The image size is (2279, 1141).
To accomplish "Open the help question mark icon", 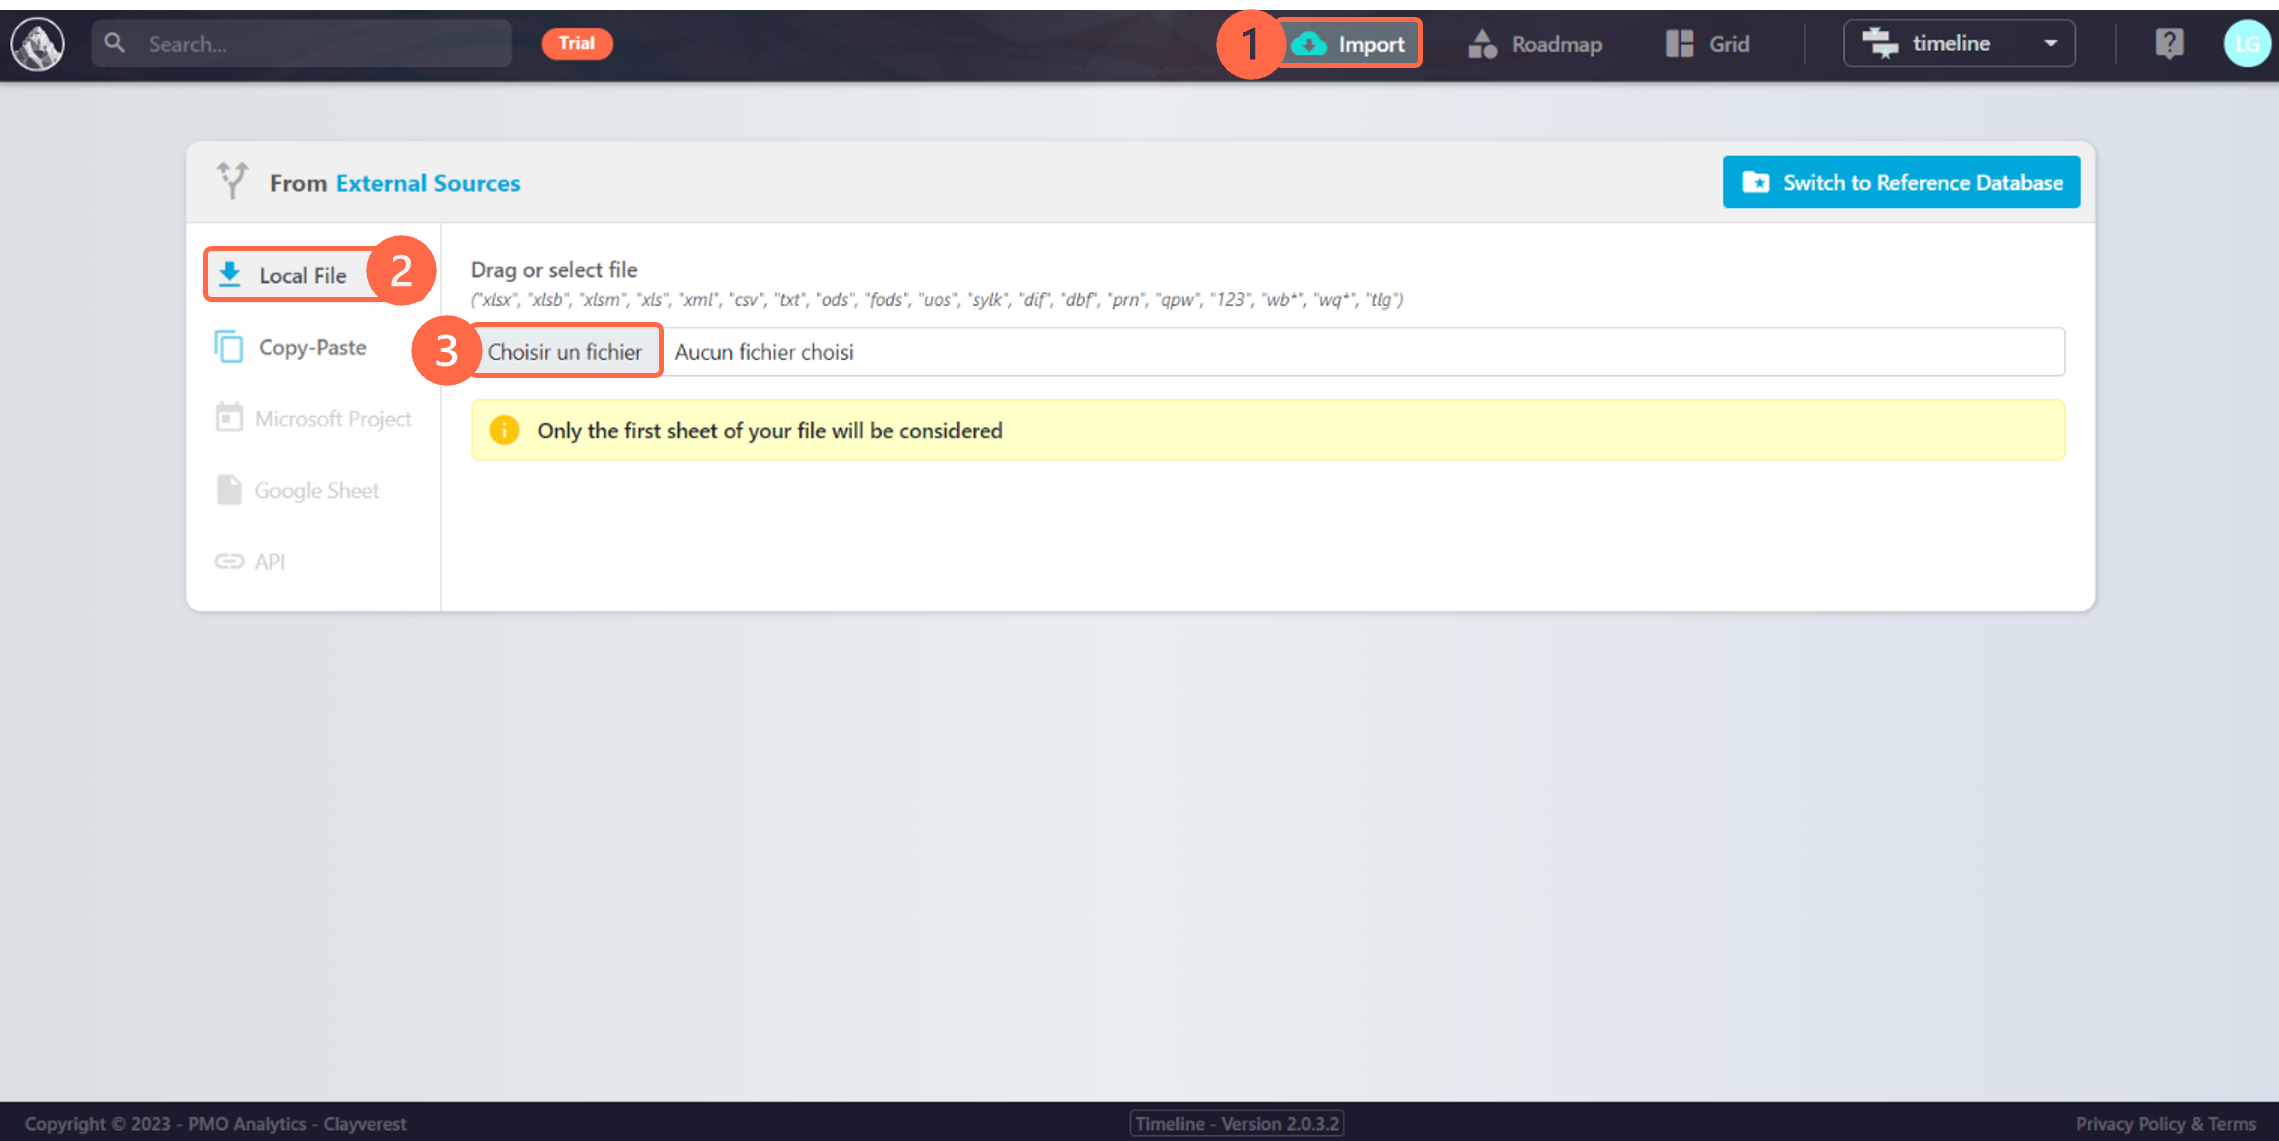I will pos(2169,43).
